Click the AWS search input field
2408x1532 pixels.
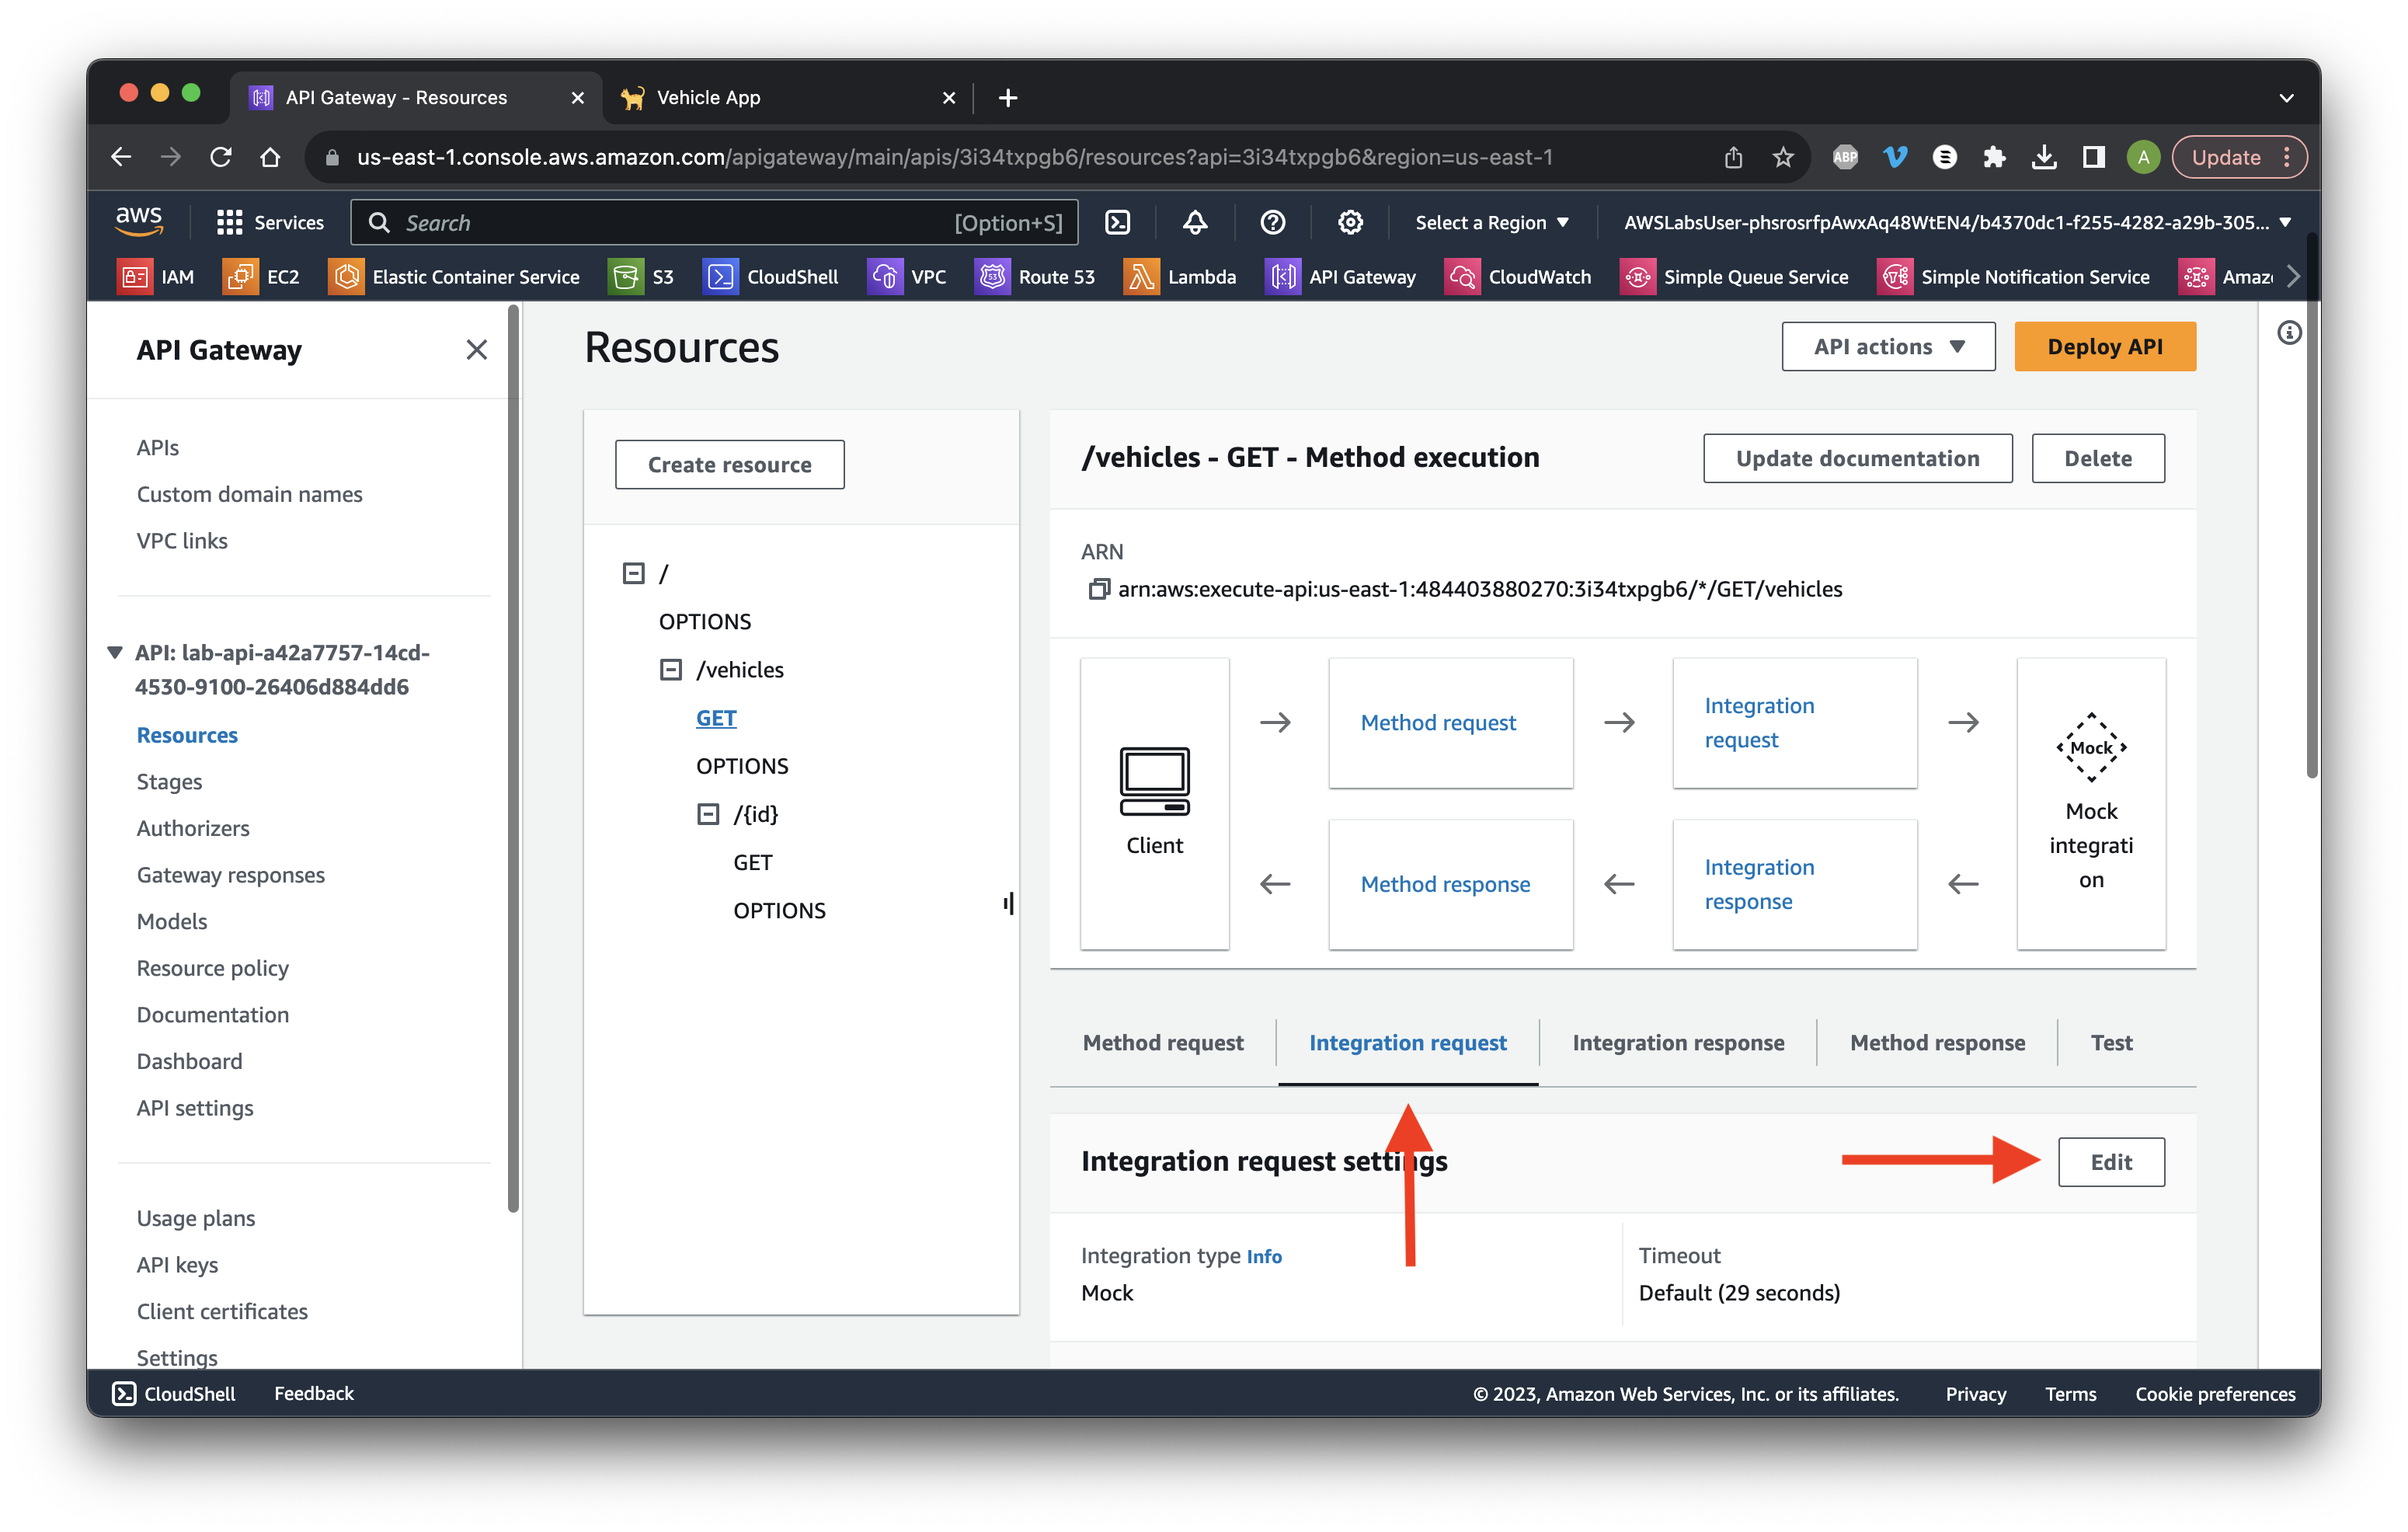pyautogui.click(x=714, y=222)
